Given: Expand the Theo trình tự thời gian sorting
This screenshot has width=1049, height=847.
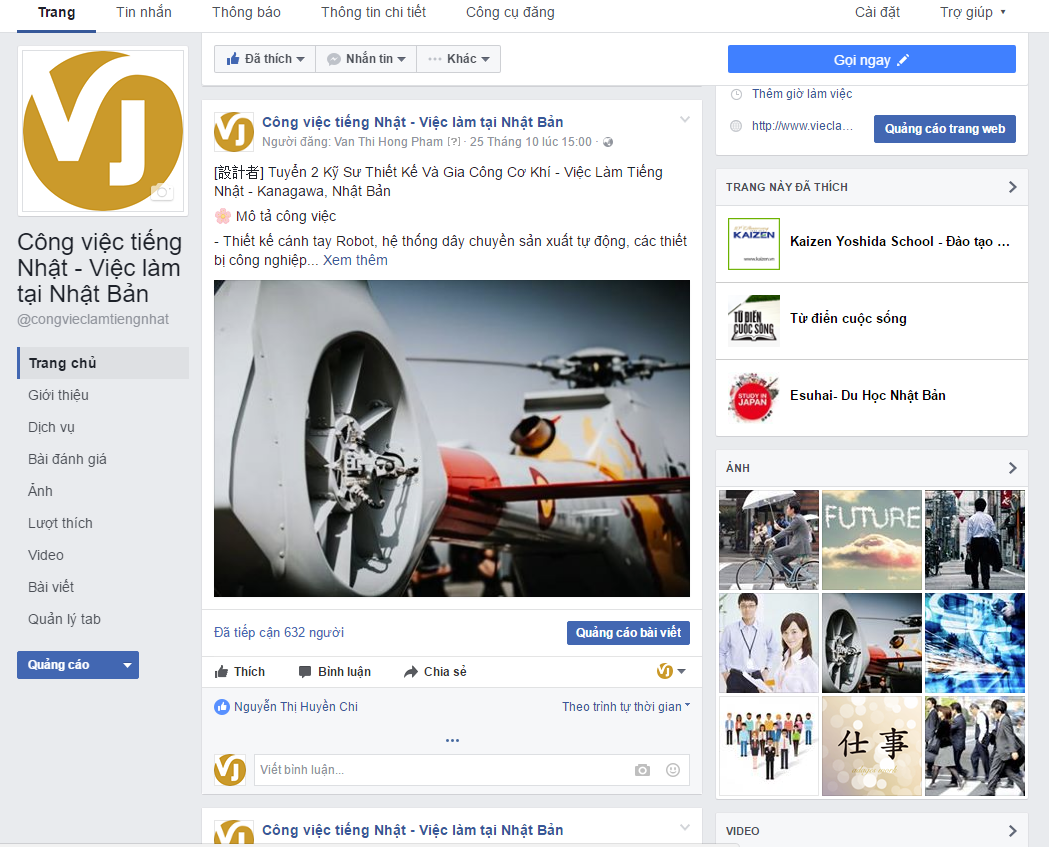Looking at the screenshot, I should [x=626, y=707].
